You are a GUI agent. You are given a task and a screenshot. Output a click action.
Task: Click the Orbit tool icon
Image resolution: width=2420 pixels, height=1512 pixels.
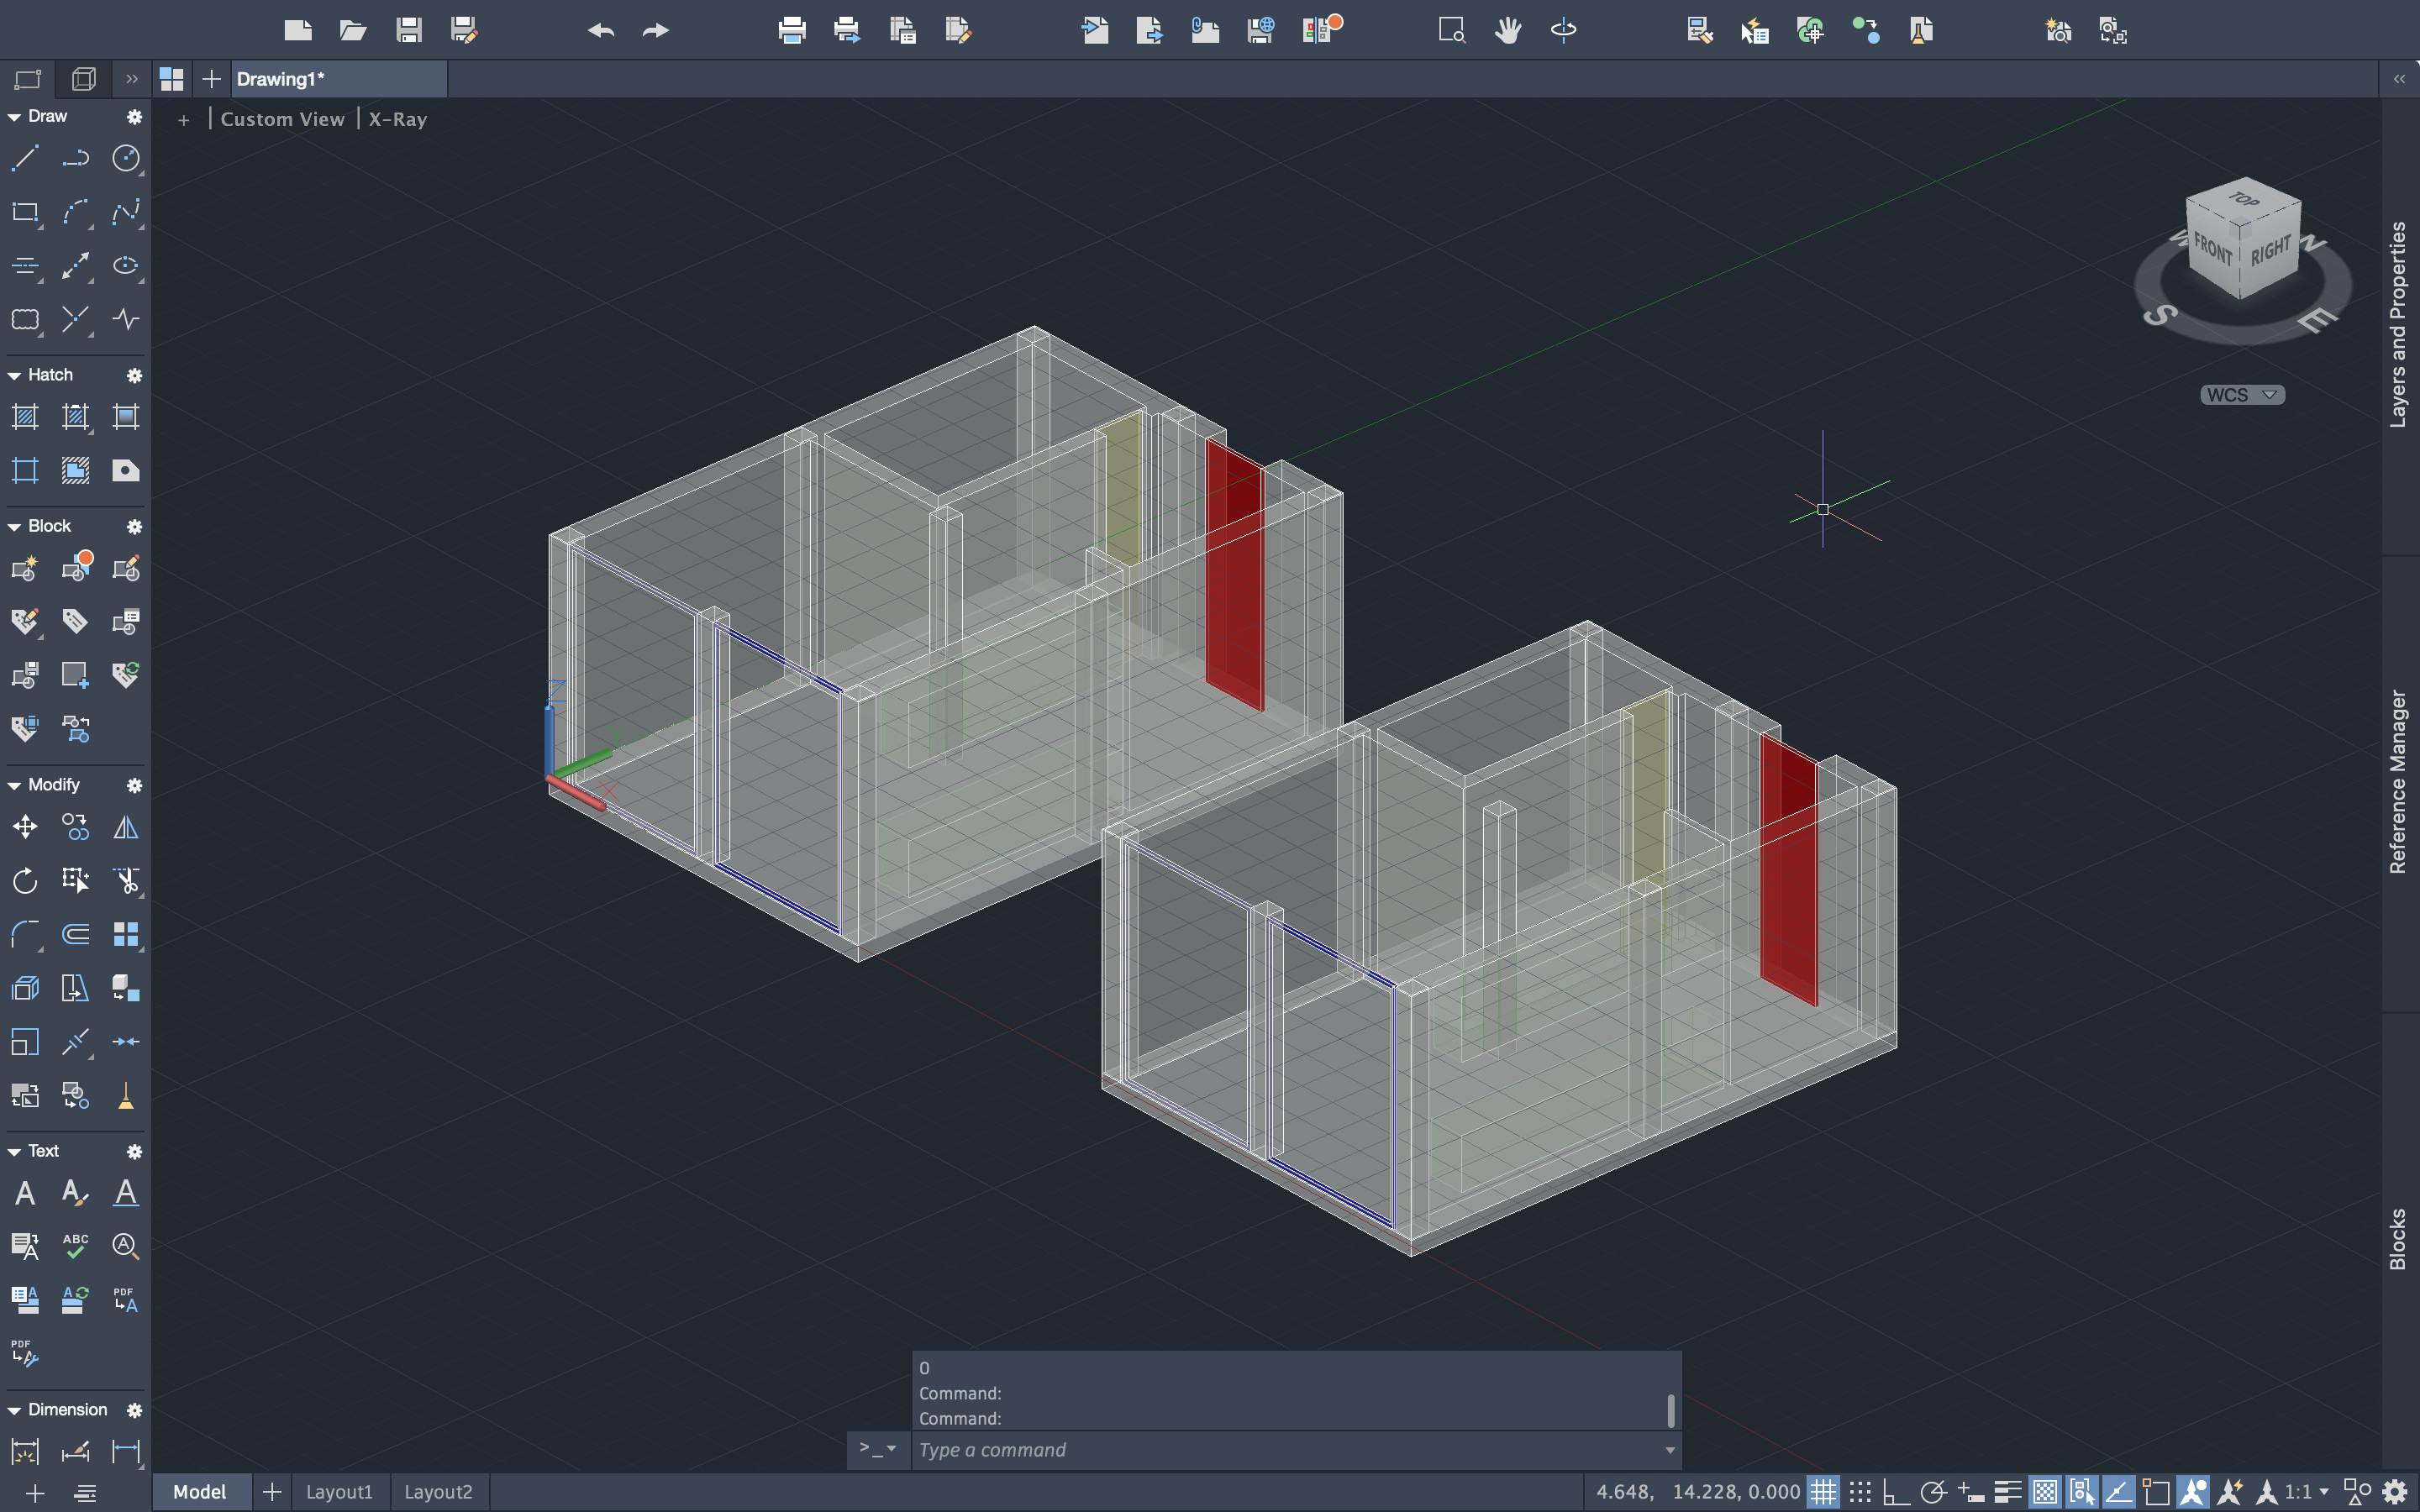pyautogui.click(x=1563, y=30)
